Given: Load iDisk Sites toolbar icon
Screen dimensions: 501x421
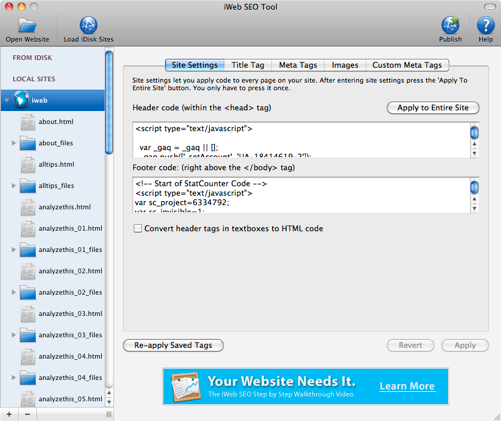Looking at the screenshot, I should pyautogui.click(x=88, y=25).
